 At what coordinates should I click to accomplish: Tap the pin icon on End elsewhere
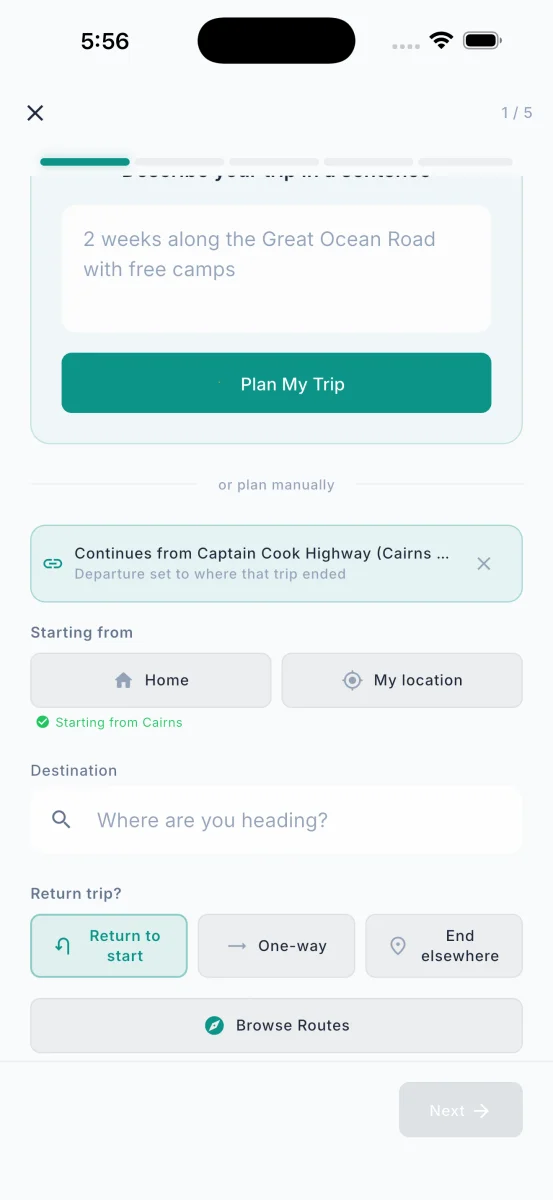[x=398, y=946]
